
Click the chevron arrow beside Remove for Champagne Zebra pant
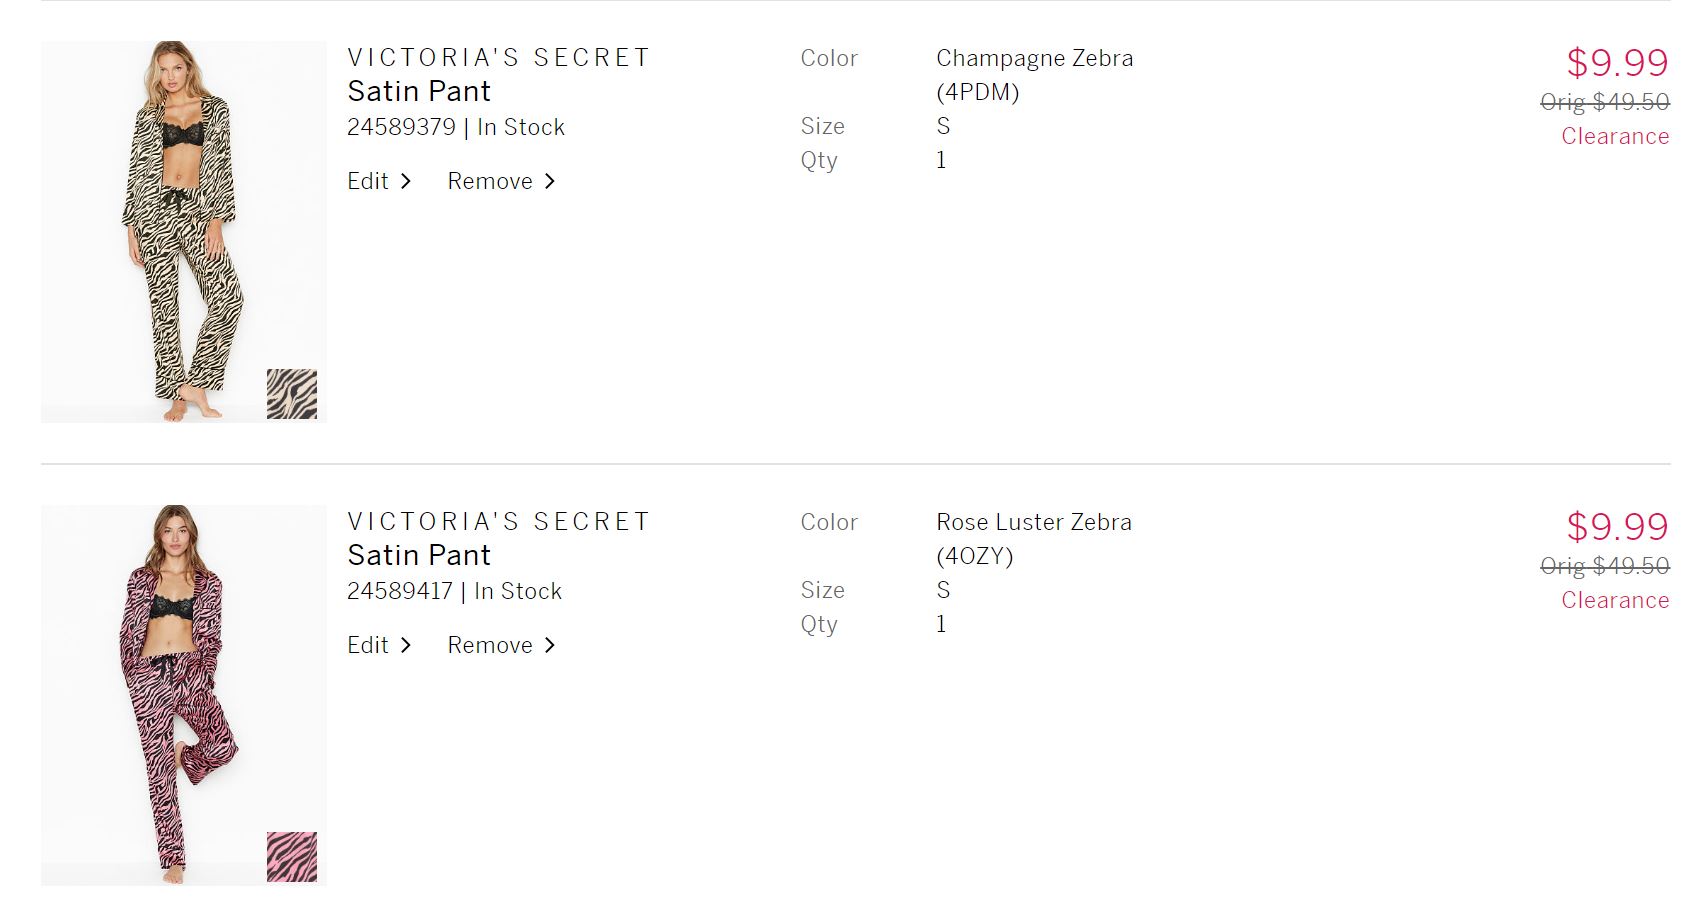tap(550, 181)
